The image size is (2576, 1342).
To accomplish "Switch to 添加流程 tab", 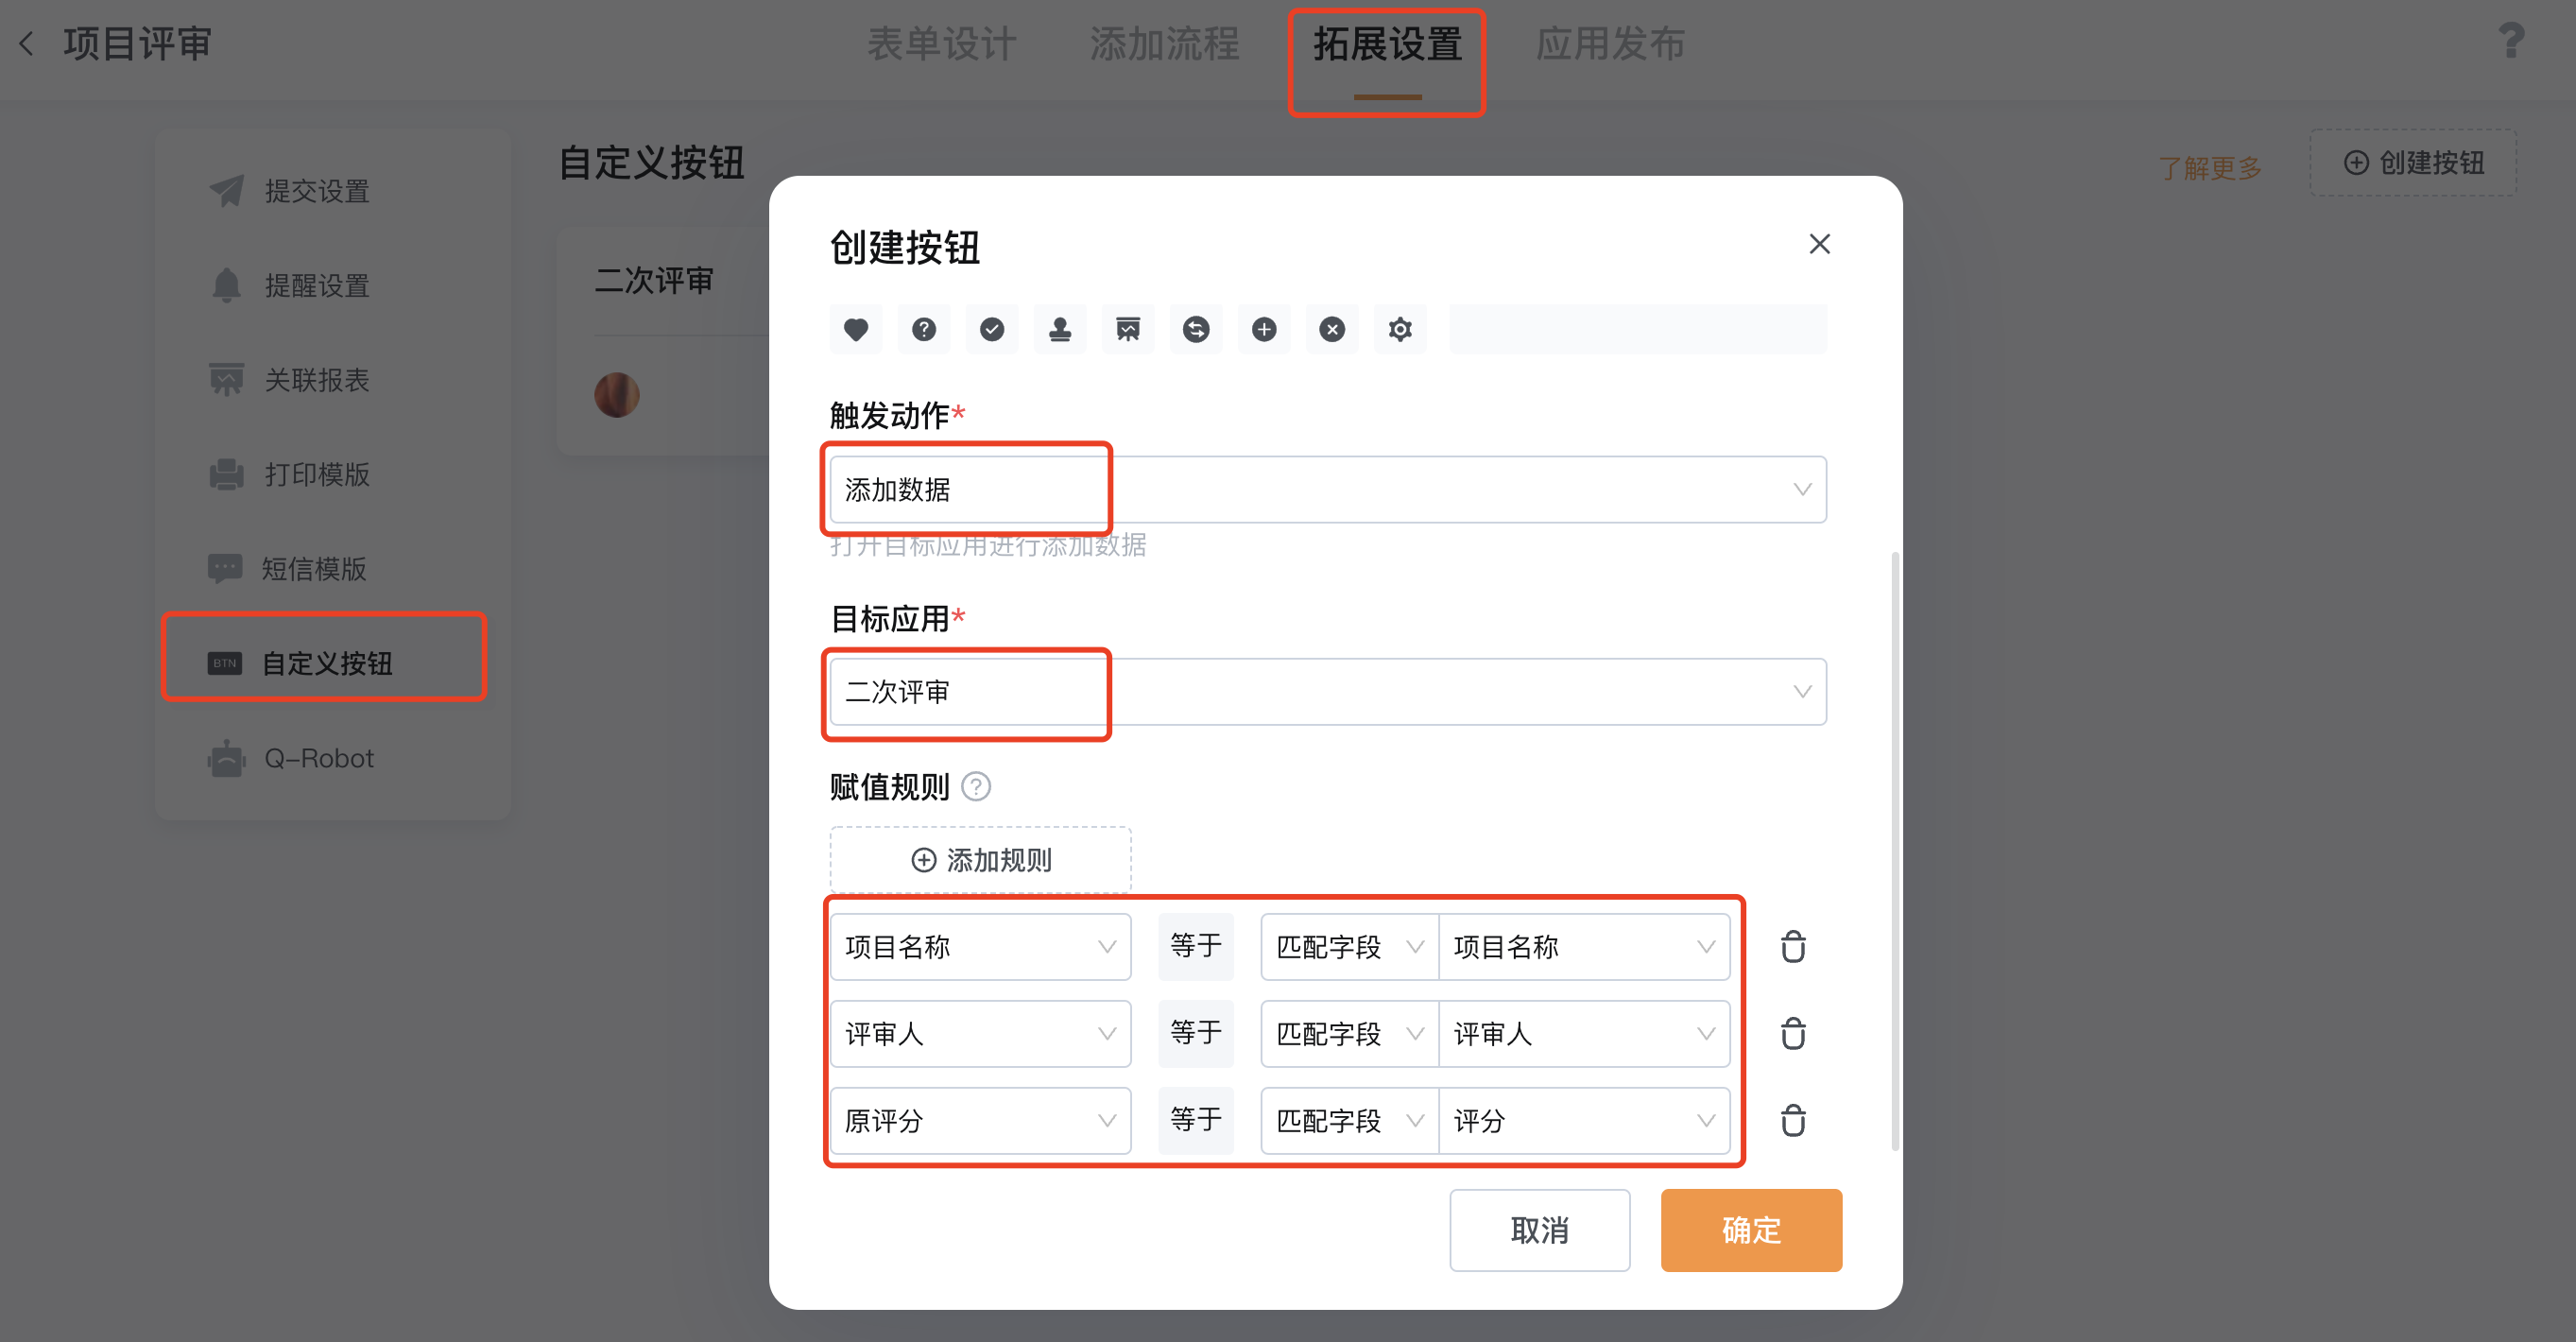I will tap(1164, 44).
